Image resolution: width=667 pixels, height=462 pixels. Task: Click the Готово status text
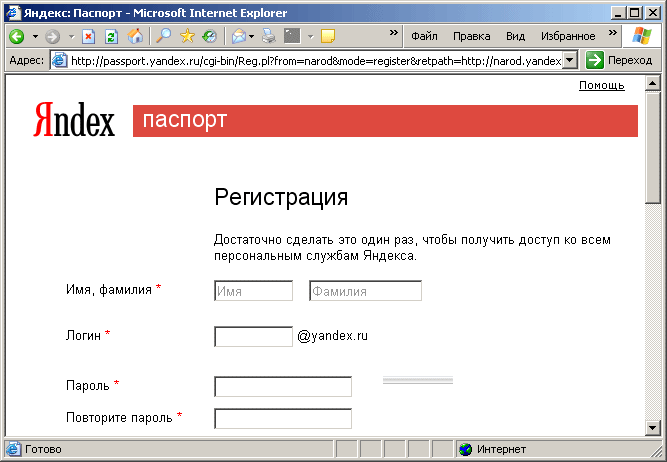coord(43,449)
